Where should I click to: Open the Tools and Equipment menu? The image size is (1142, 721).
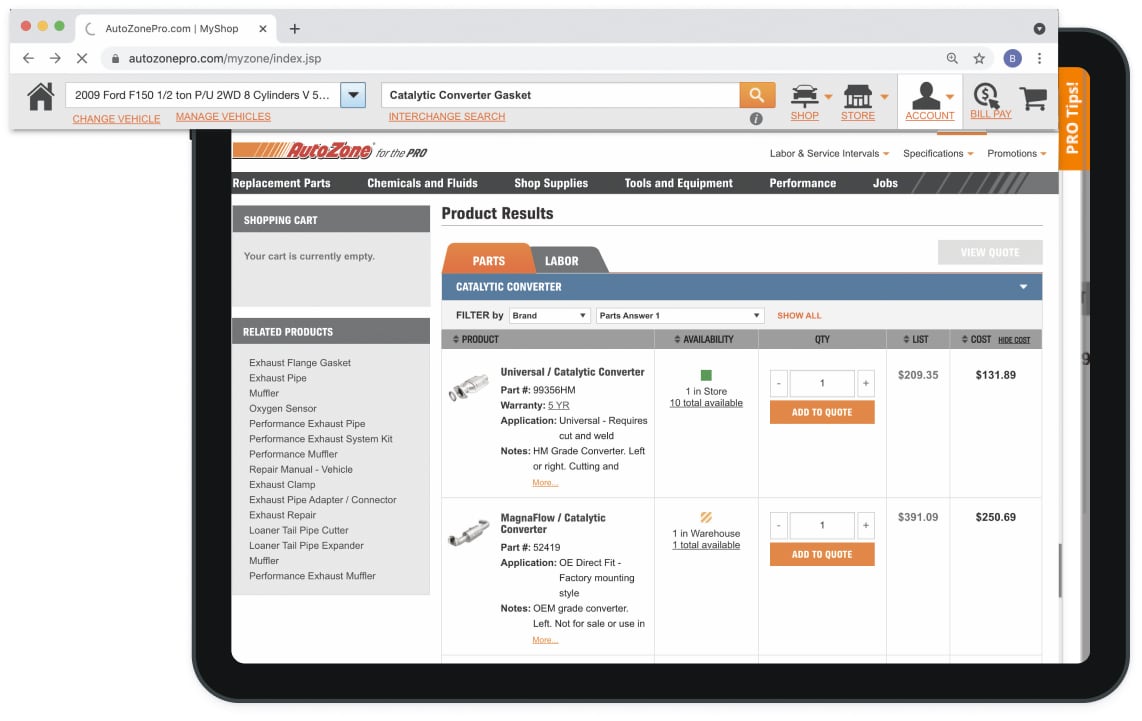click(x=679, y=184)
